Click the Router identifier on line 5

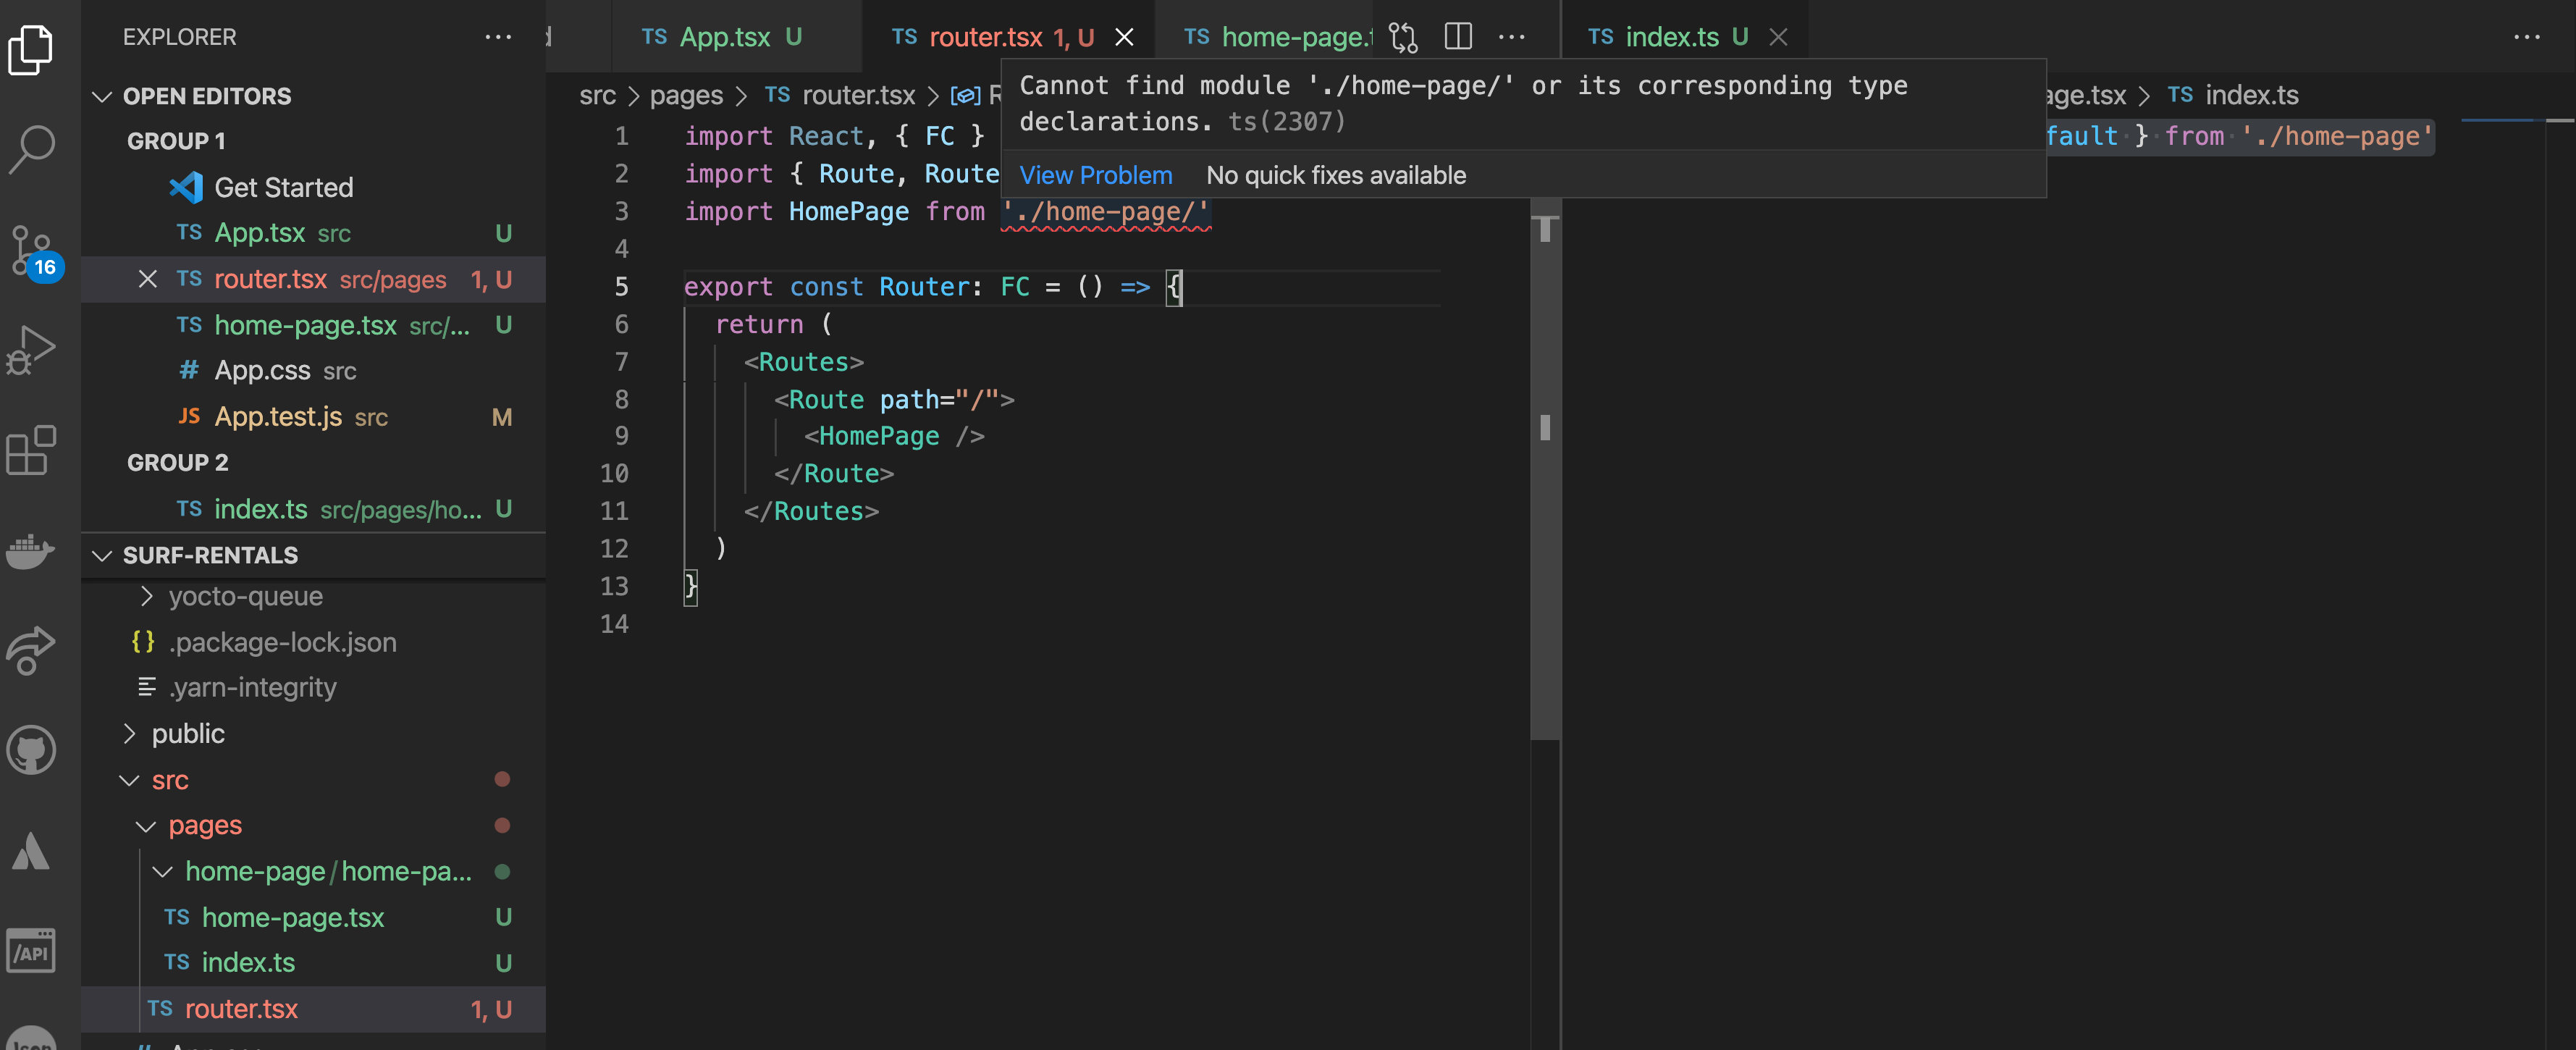(x=924, y=287)
